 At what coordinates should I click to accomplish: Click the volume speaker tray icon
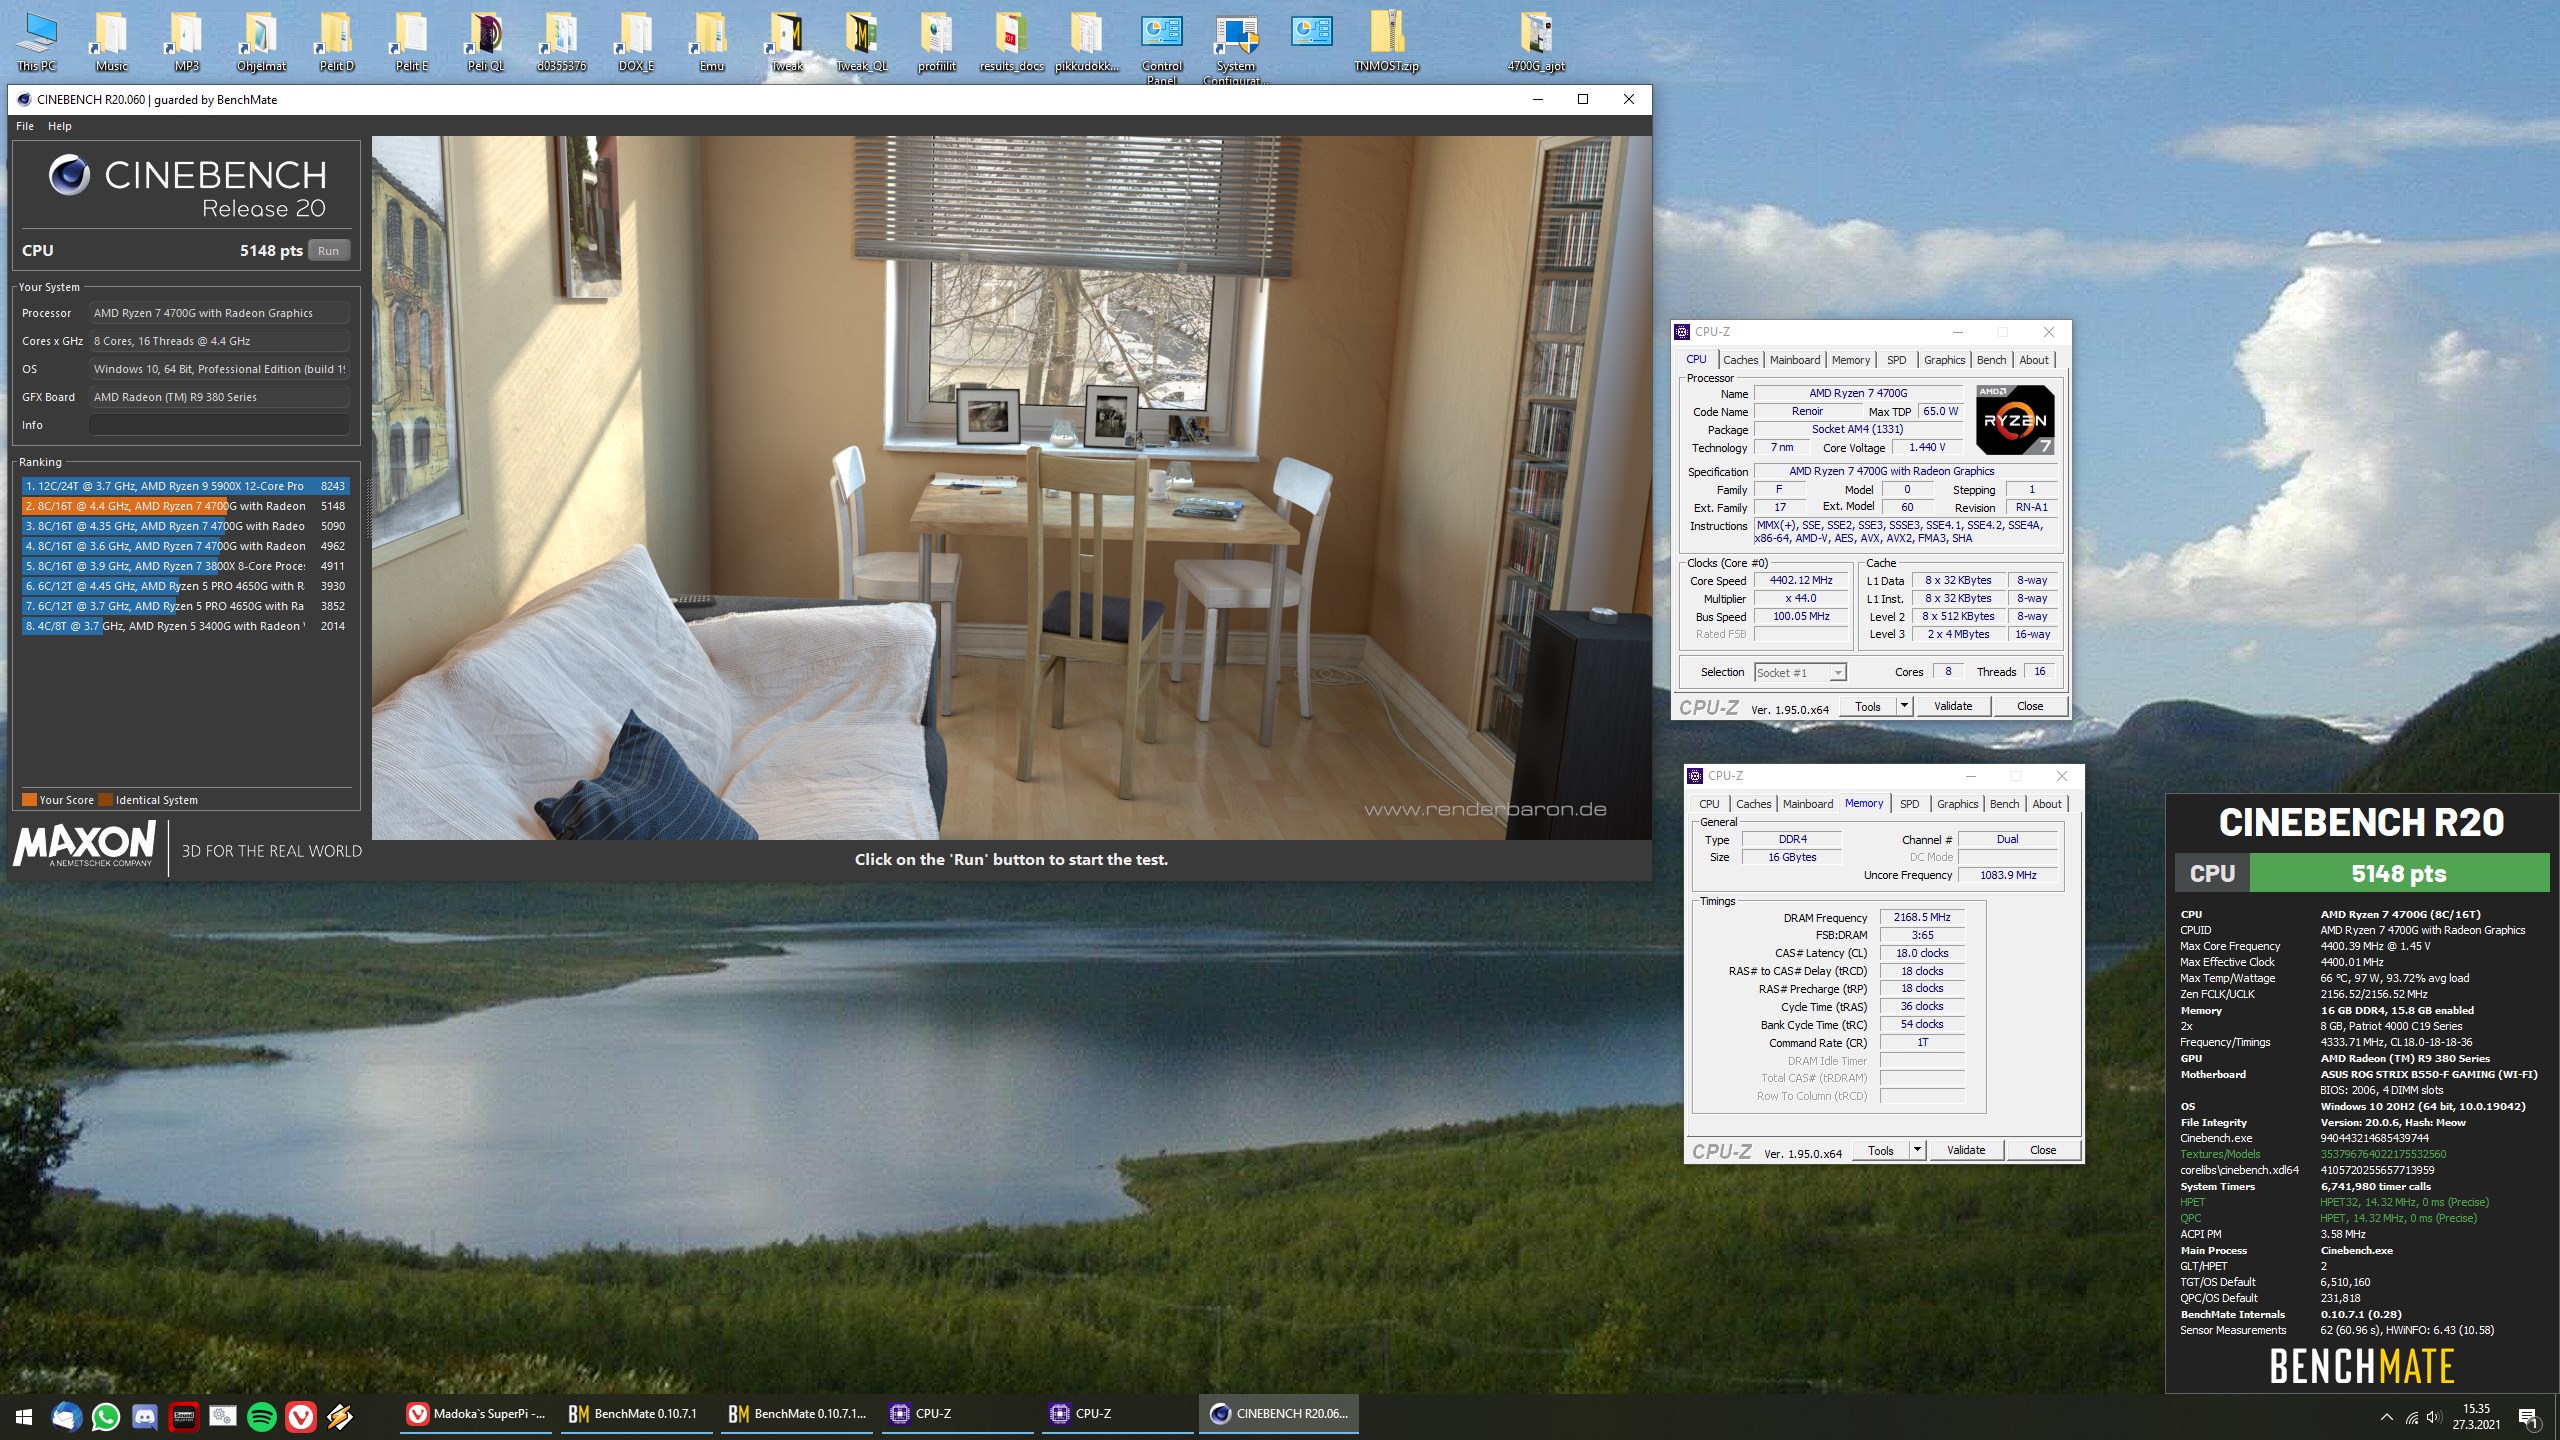click(2434, 1416)
